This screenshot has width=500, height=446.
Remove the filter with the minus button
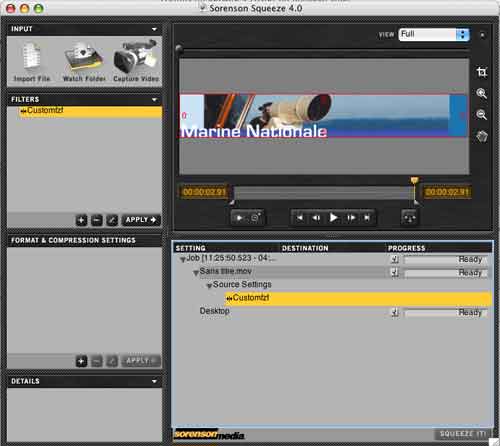(97, 220)
